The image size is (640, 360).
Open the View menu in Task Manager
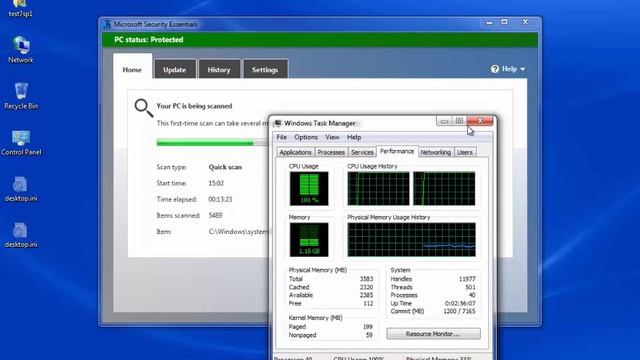(332, 137)
